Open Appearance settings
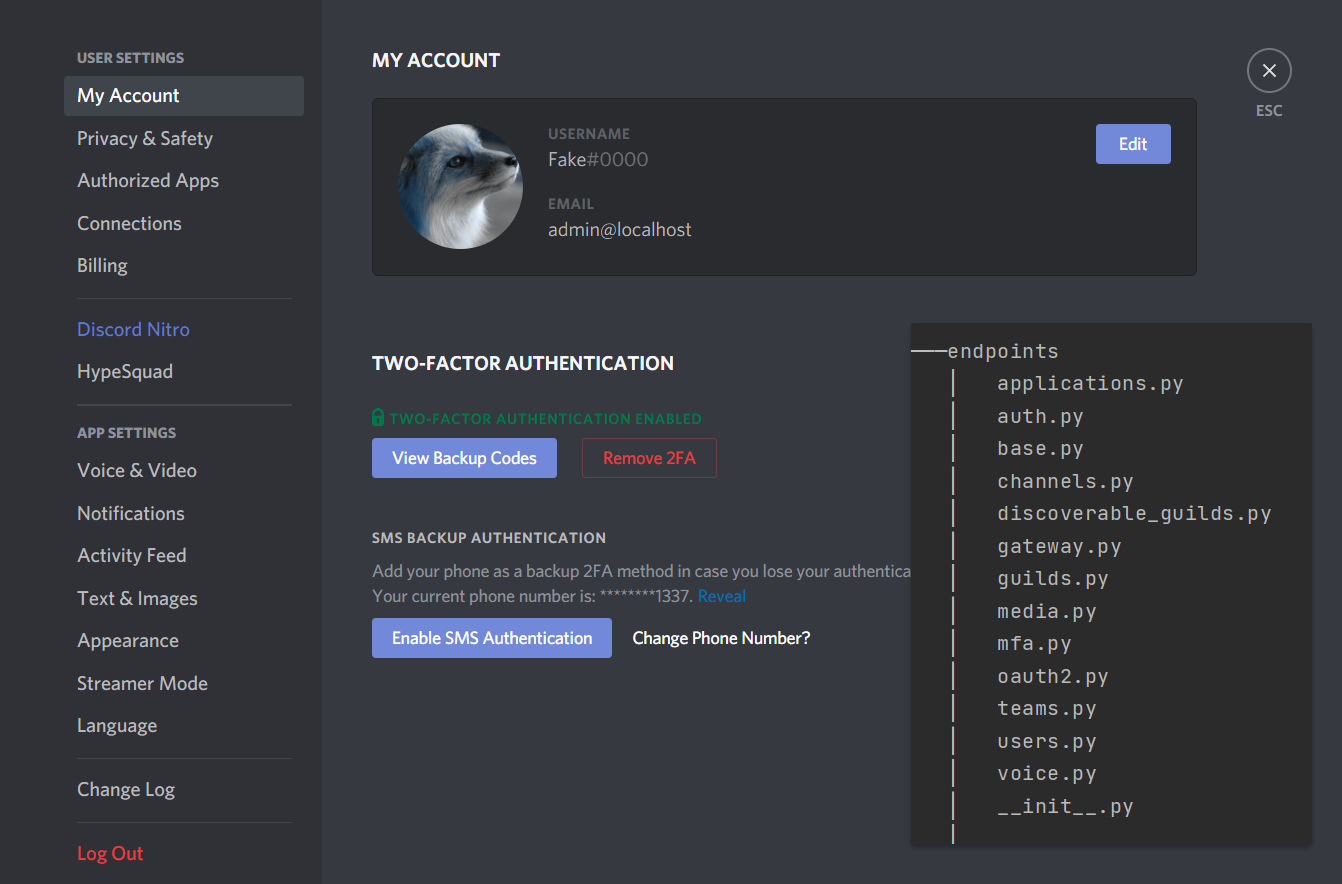Image resolution: width=1342 pixels, height=884 pixels. pos(128,641)
